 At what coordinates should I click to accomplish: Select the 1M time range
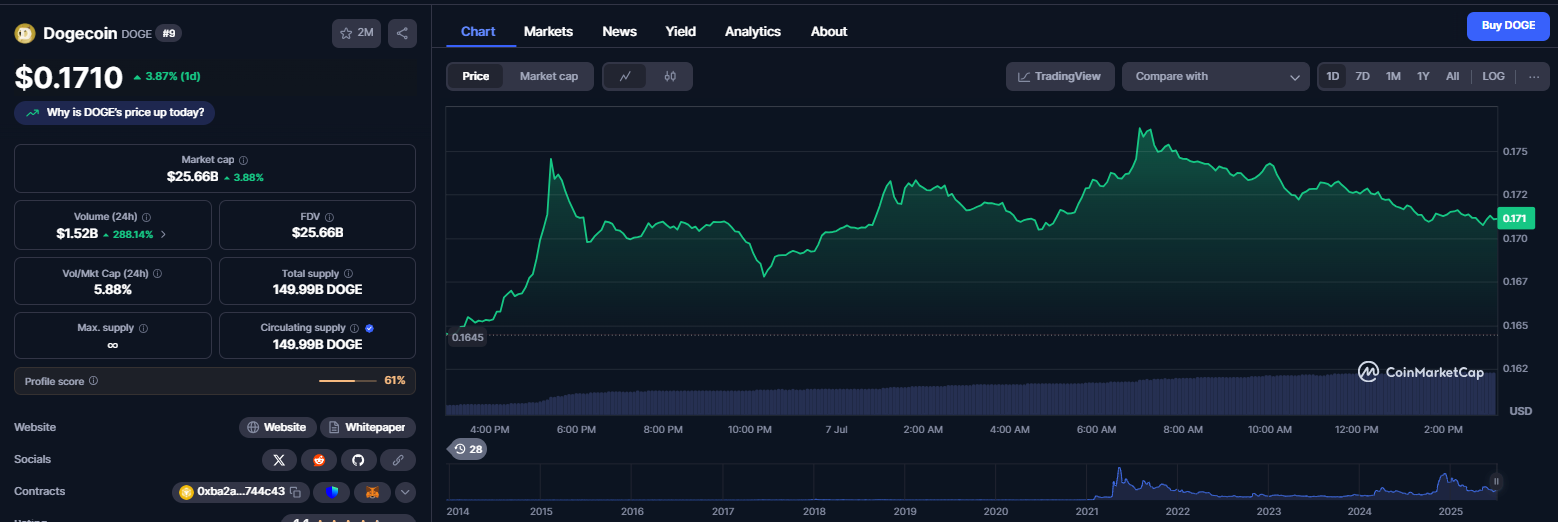point(1393,76)
